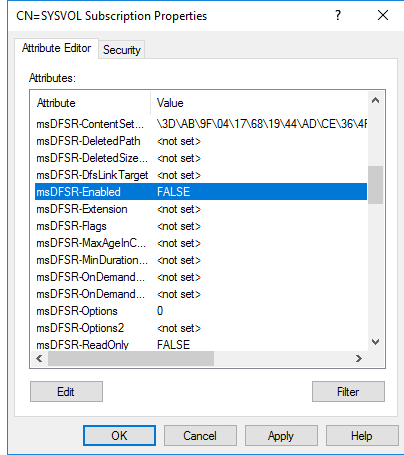This screenshot has height=455, width=404.
Task: Click the Apply button
Action: [x=281, y=436]
